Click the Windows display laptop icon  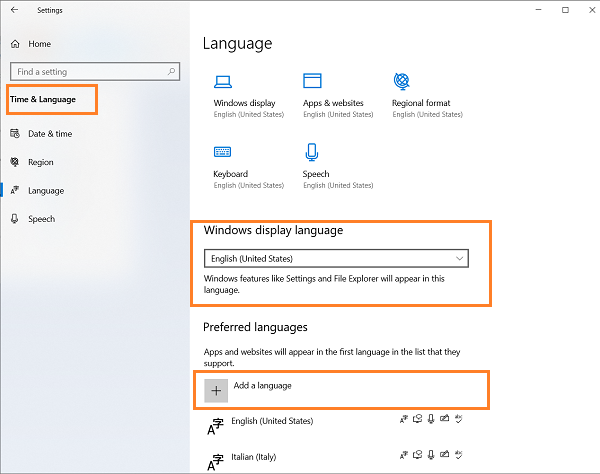coord(223,81)
